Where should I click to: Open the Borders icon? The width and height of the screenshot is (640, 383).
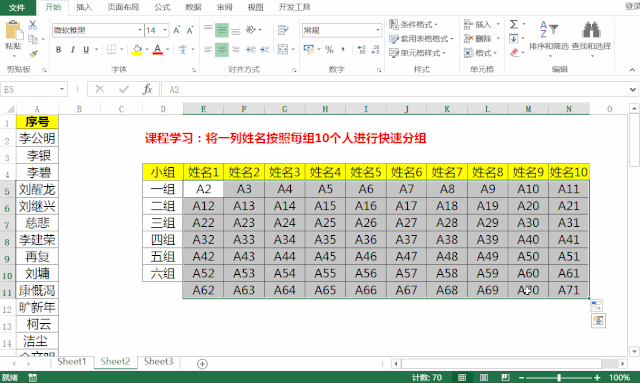[111, 50]
